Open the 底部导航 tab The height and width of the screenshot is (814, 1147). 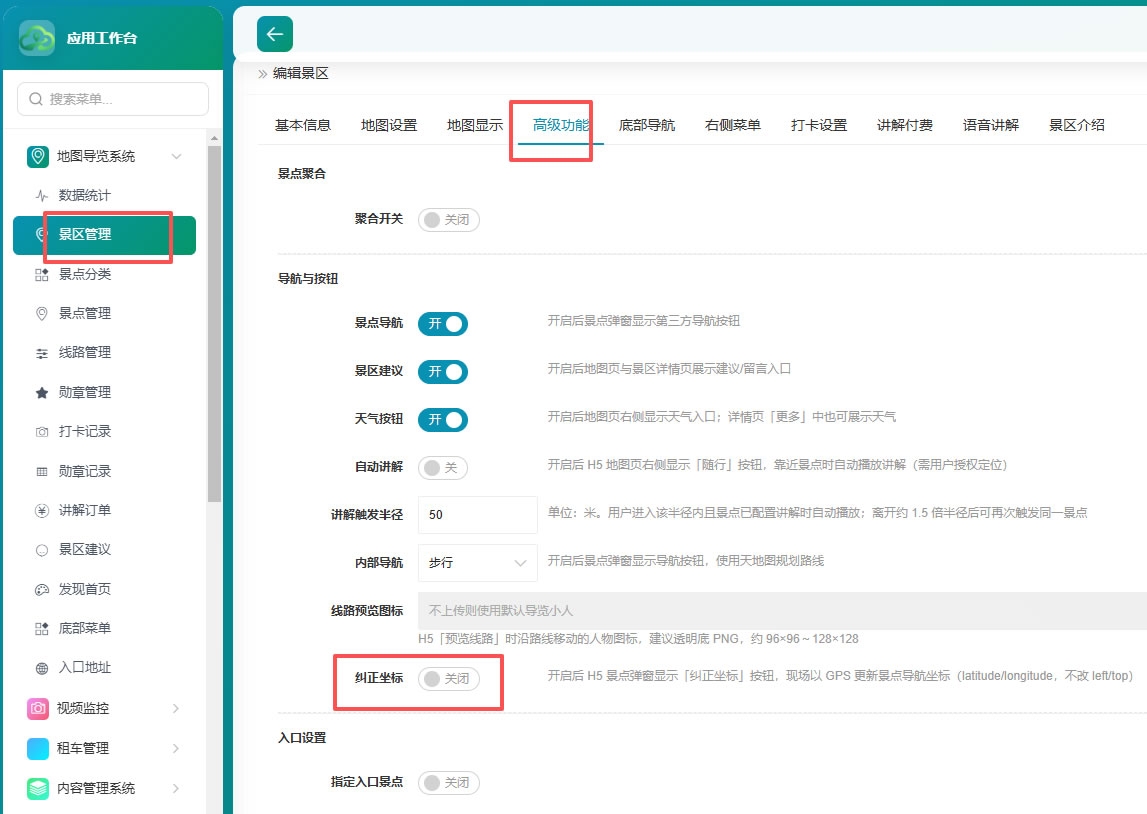647,125
